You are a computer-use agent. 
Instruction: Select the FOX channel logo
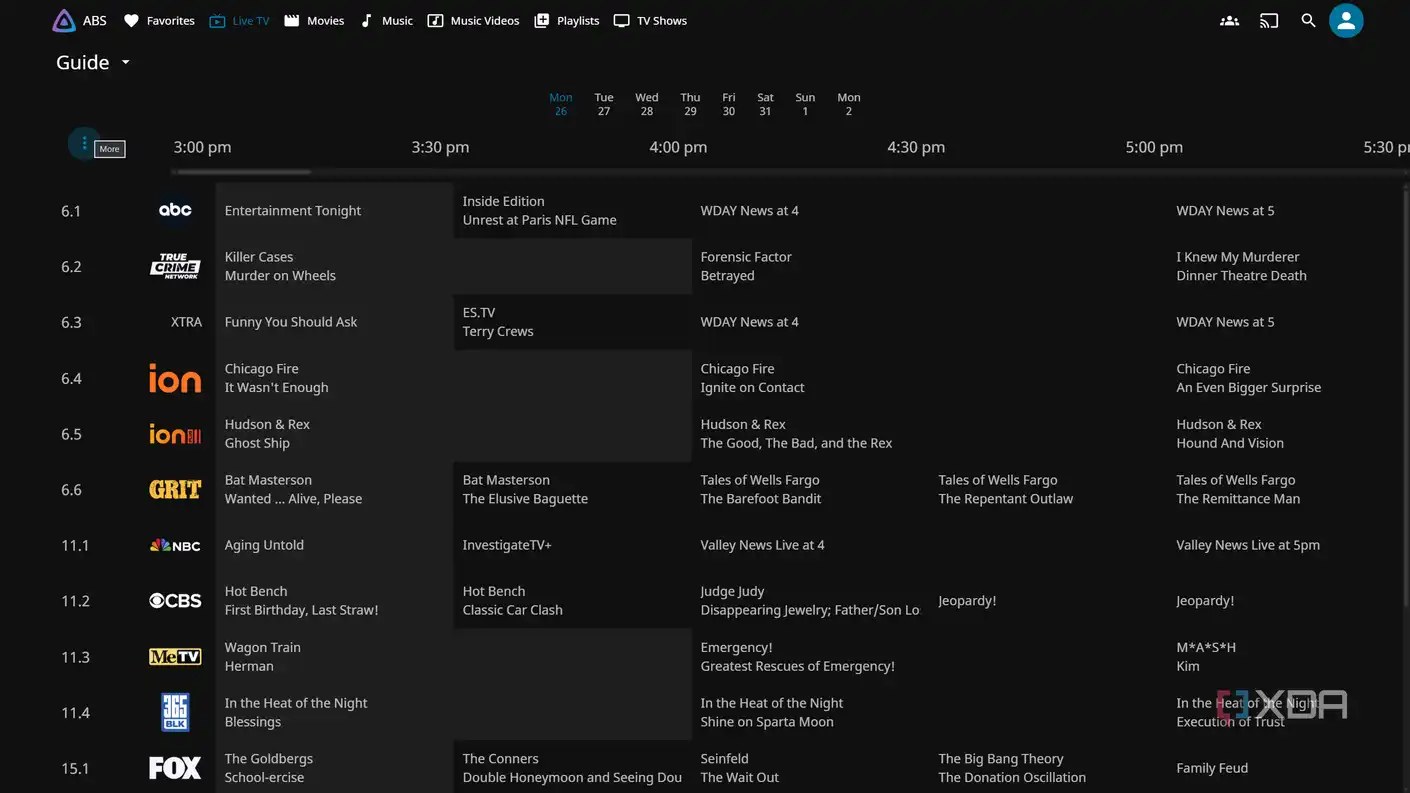pyautogui.click(x=175, y=768)
